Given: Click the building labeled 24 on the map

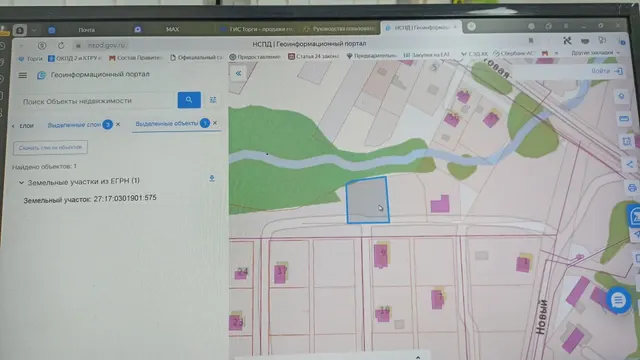Looking at the screenshot, I should (x=241, y=273).
